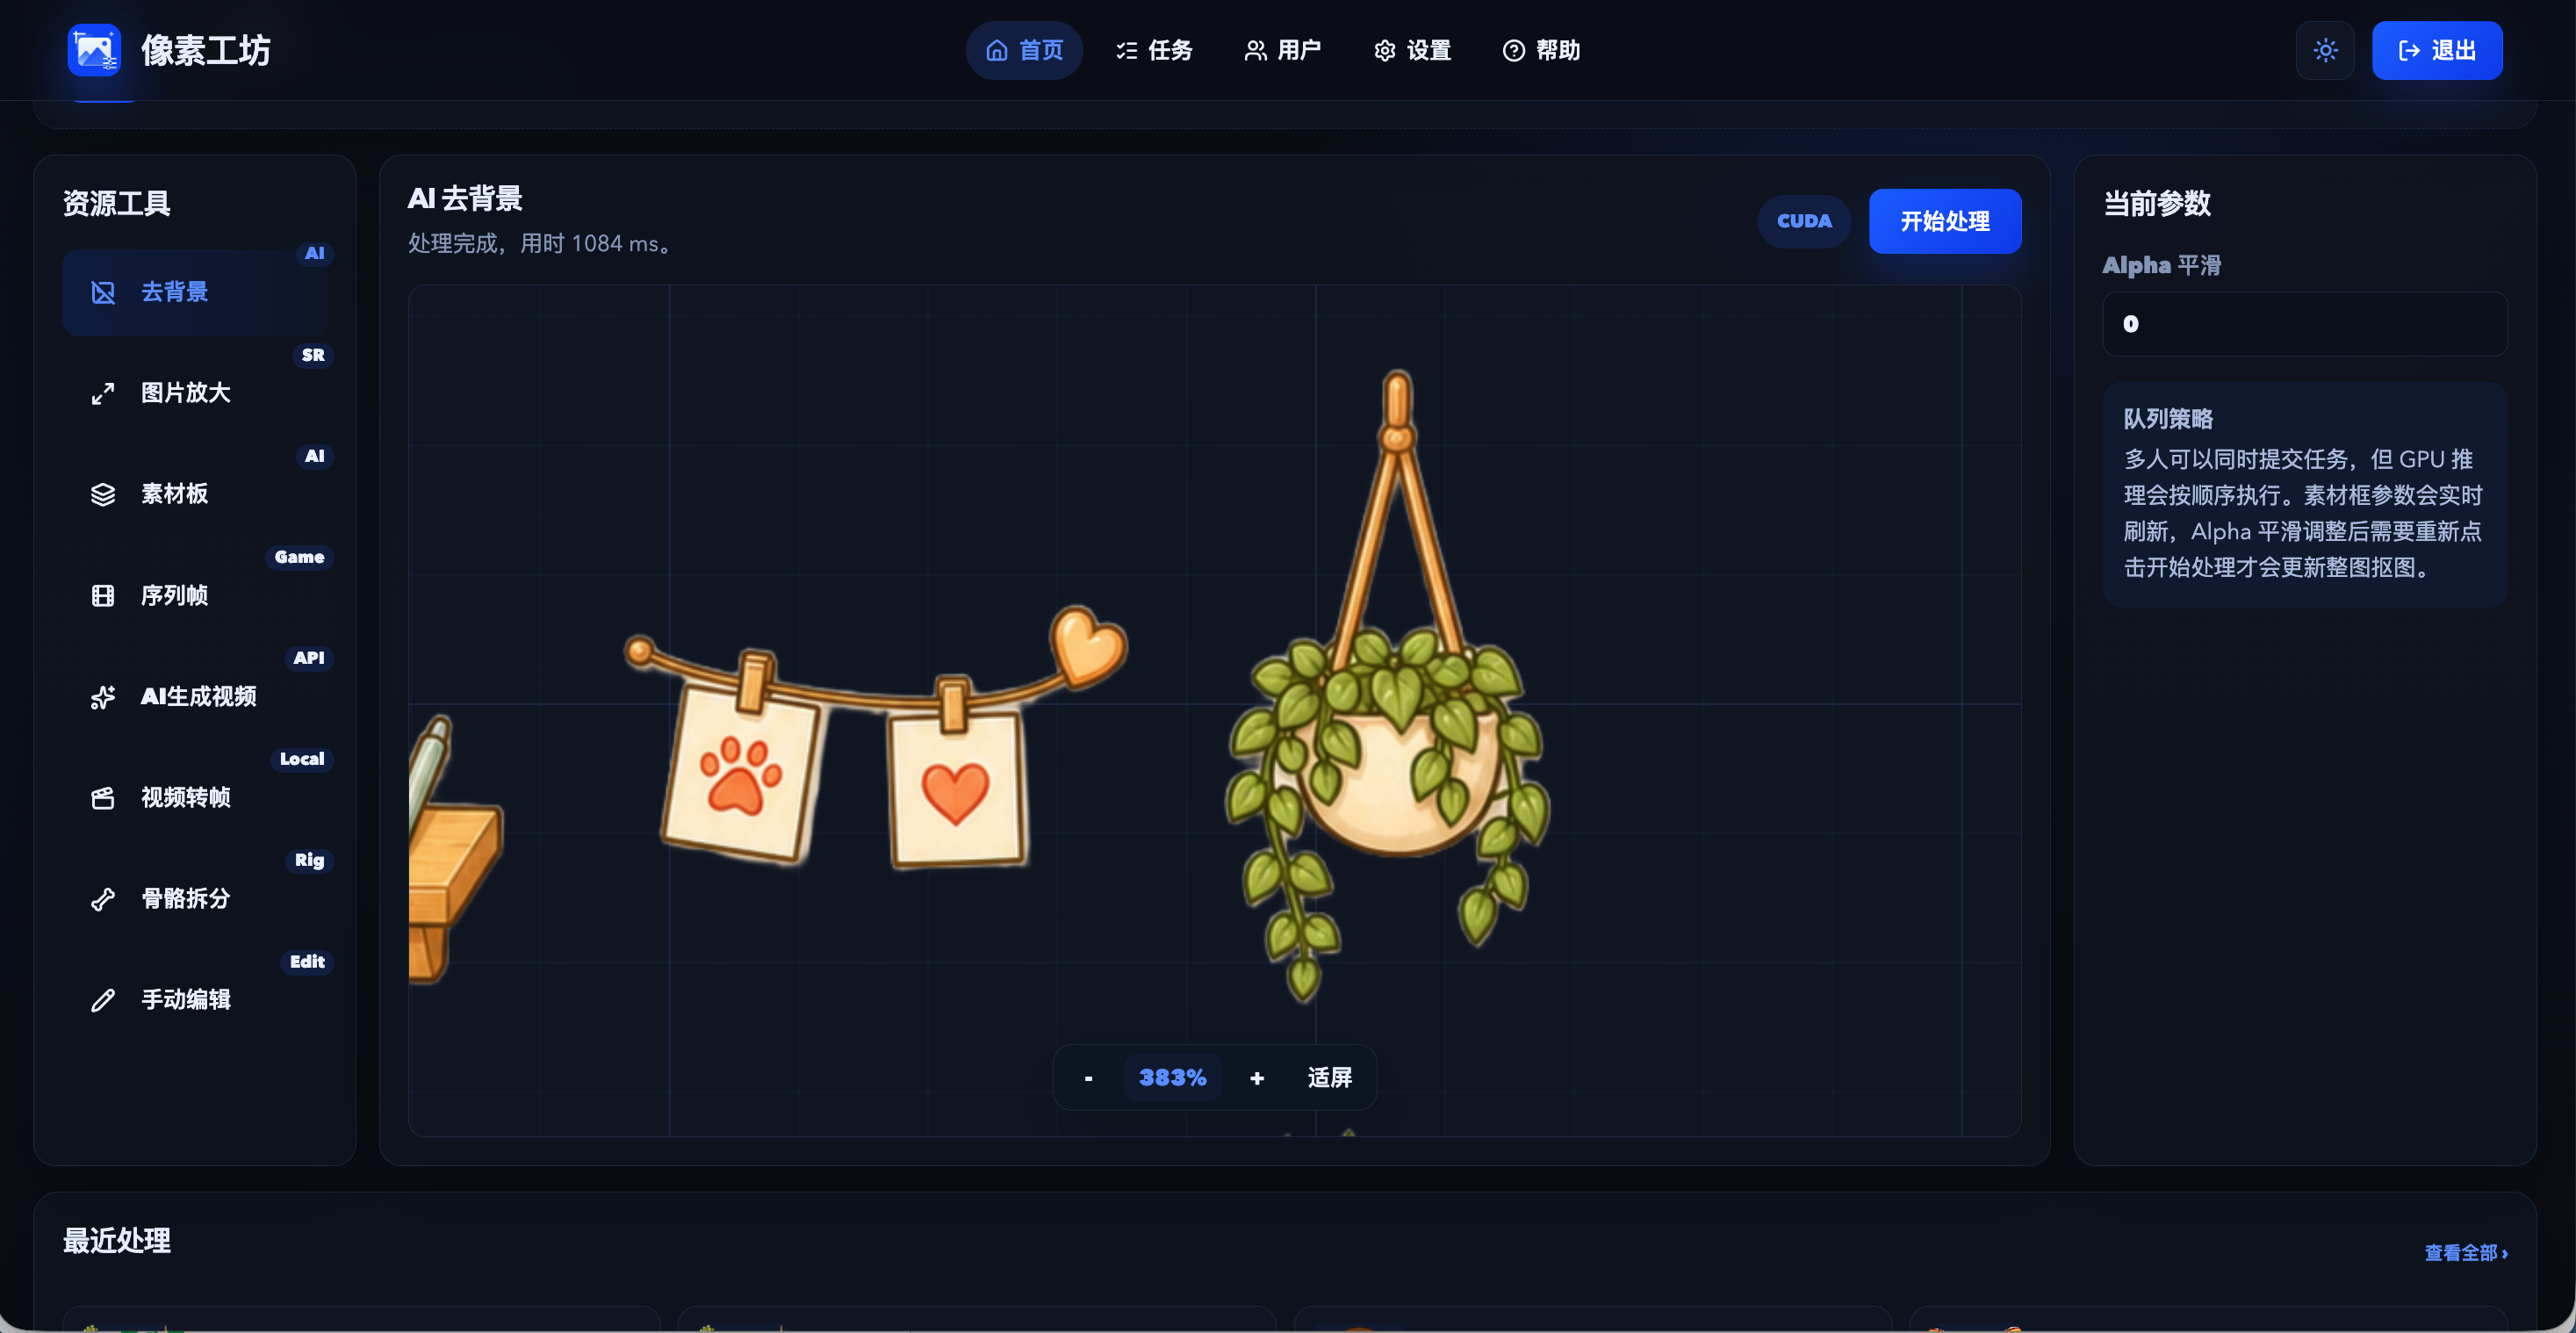The height and width of the screenshot is (1333, 2576).
Task: Click the API badge above AI生成视频
Action: point(308,658)
